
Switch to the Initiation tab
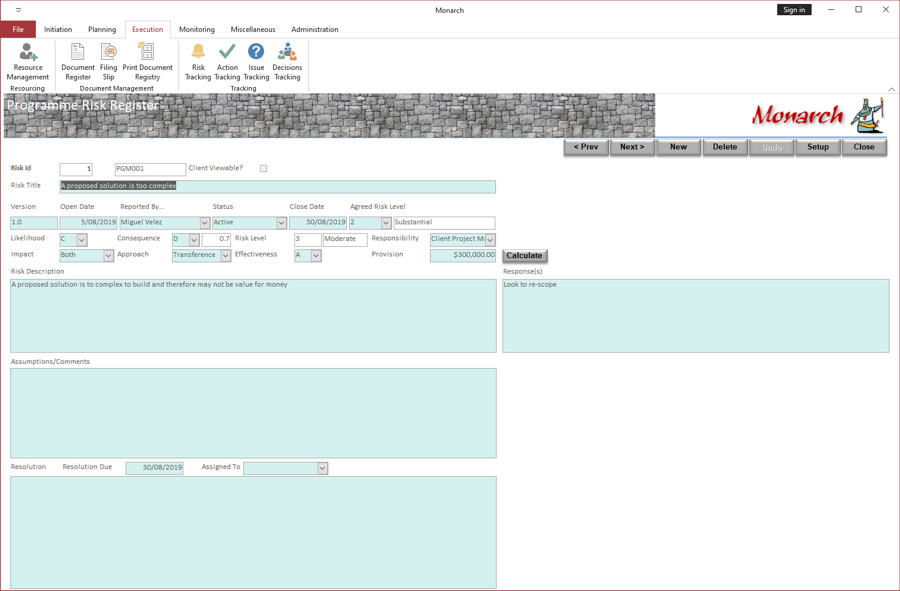click(x=58, y=29)
